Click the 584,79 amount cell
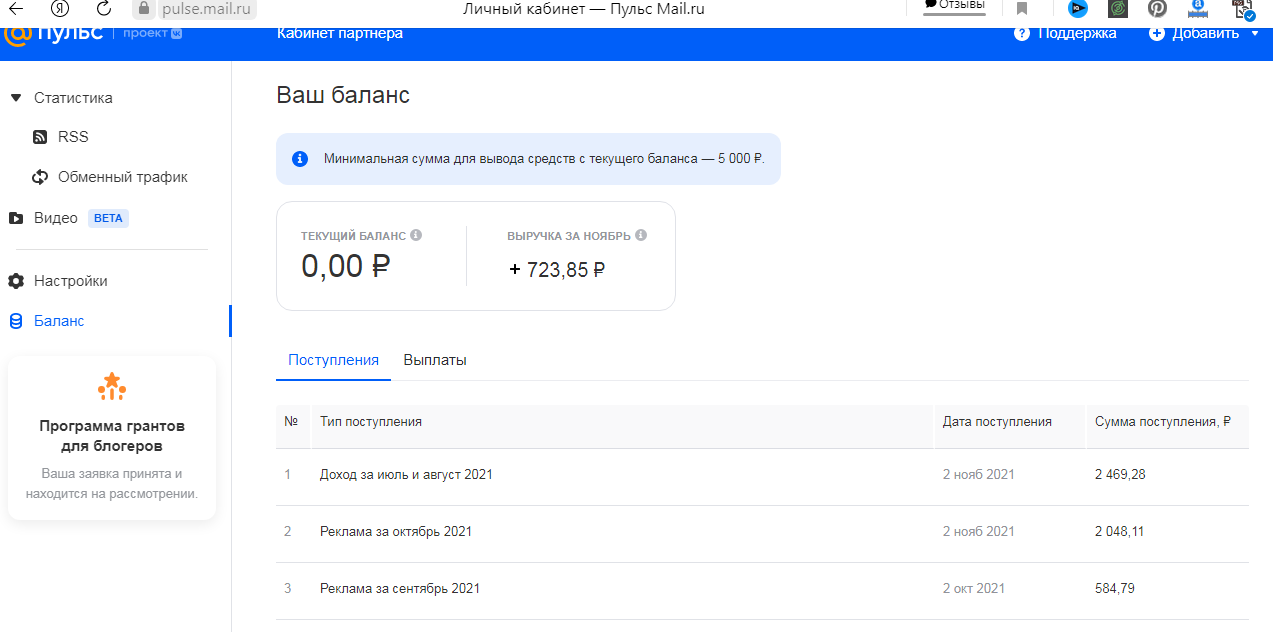Viewport: 1273px width, 632px height. point(1115,589)
